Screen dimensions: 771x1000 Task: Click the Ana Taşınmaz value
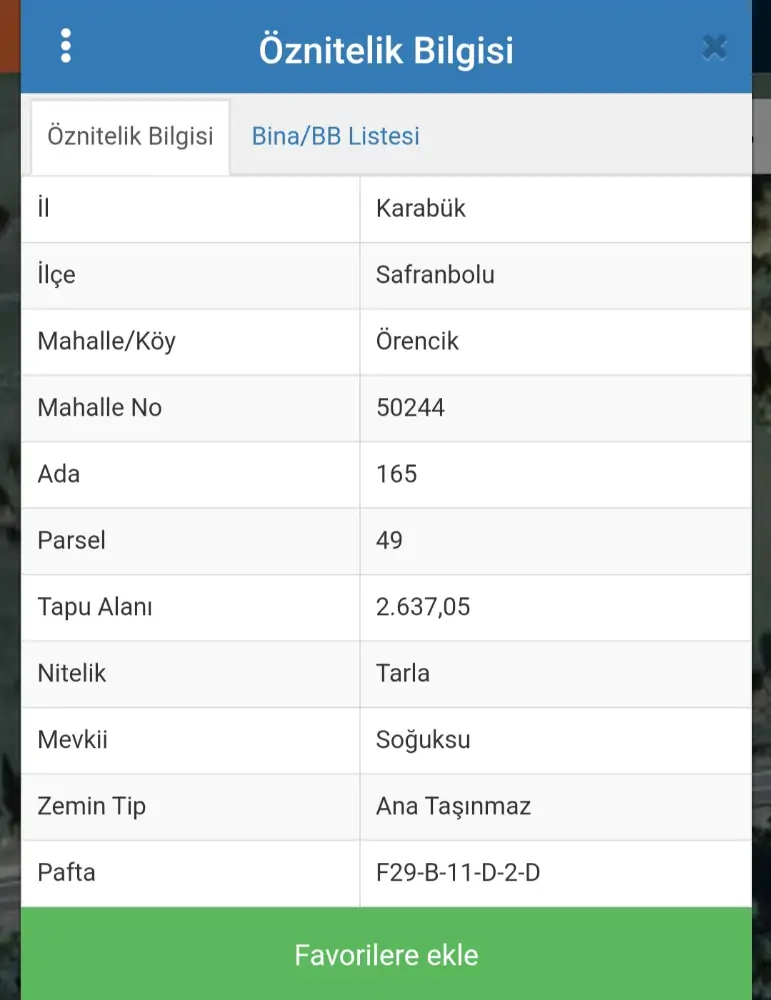pyautogui.click(x=453, y=806)
